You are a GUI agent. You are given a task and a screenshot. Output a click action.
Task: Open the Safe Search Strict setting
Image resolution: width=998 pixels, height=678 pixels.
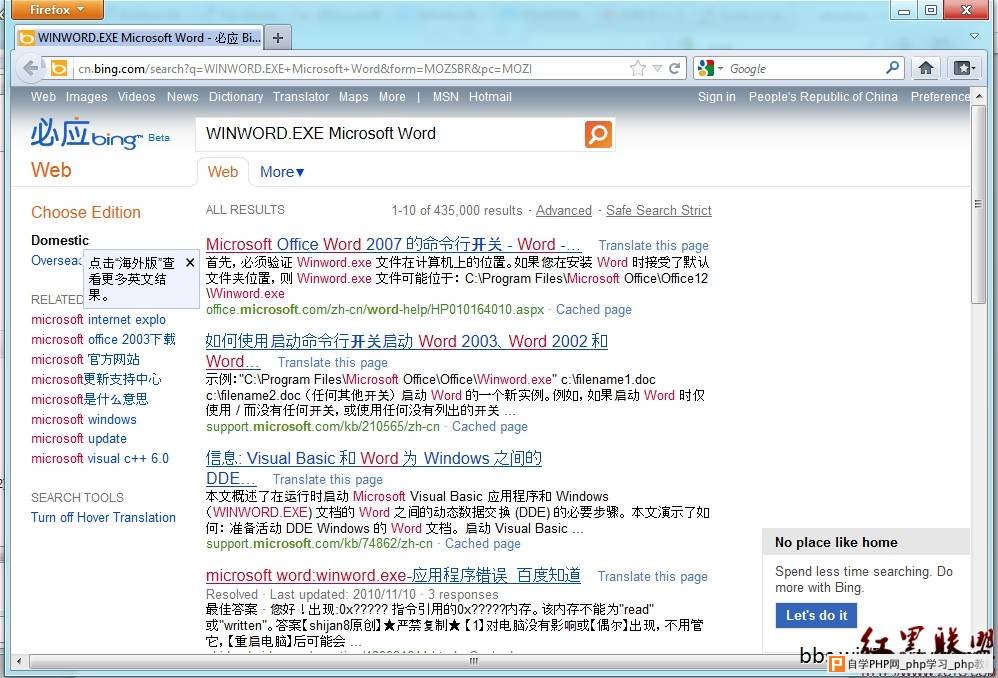click(658, 210)
